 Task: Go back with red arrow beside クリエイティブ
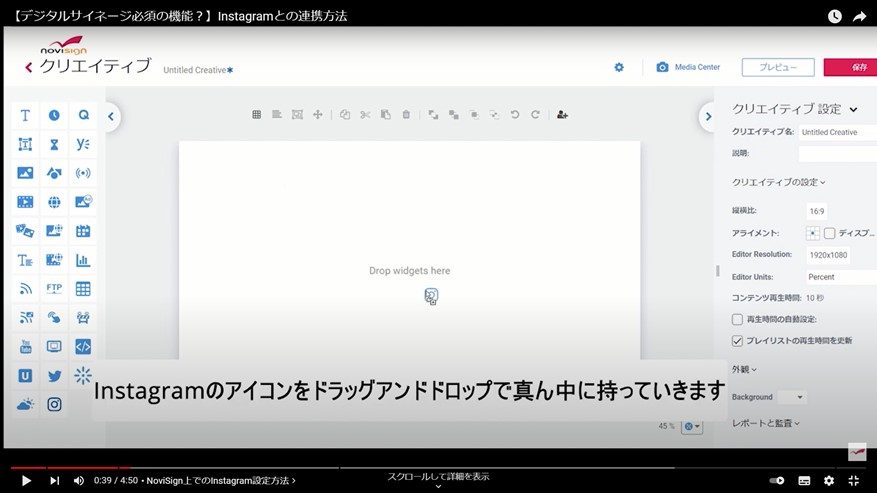click(29, 68)
